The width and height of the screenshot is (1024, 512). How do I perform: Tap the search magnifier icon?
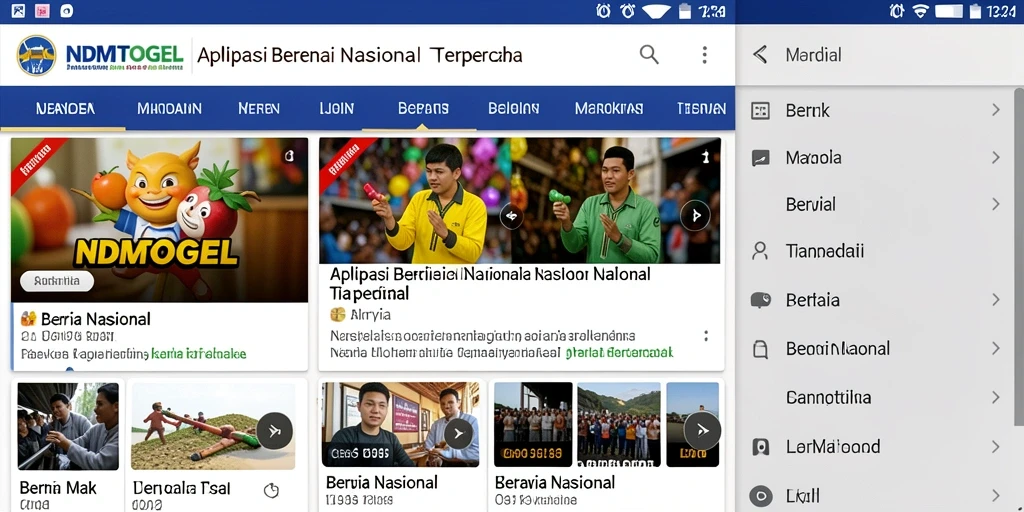pyautogui.click(x=648, y=54)
